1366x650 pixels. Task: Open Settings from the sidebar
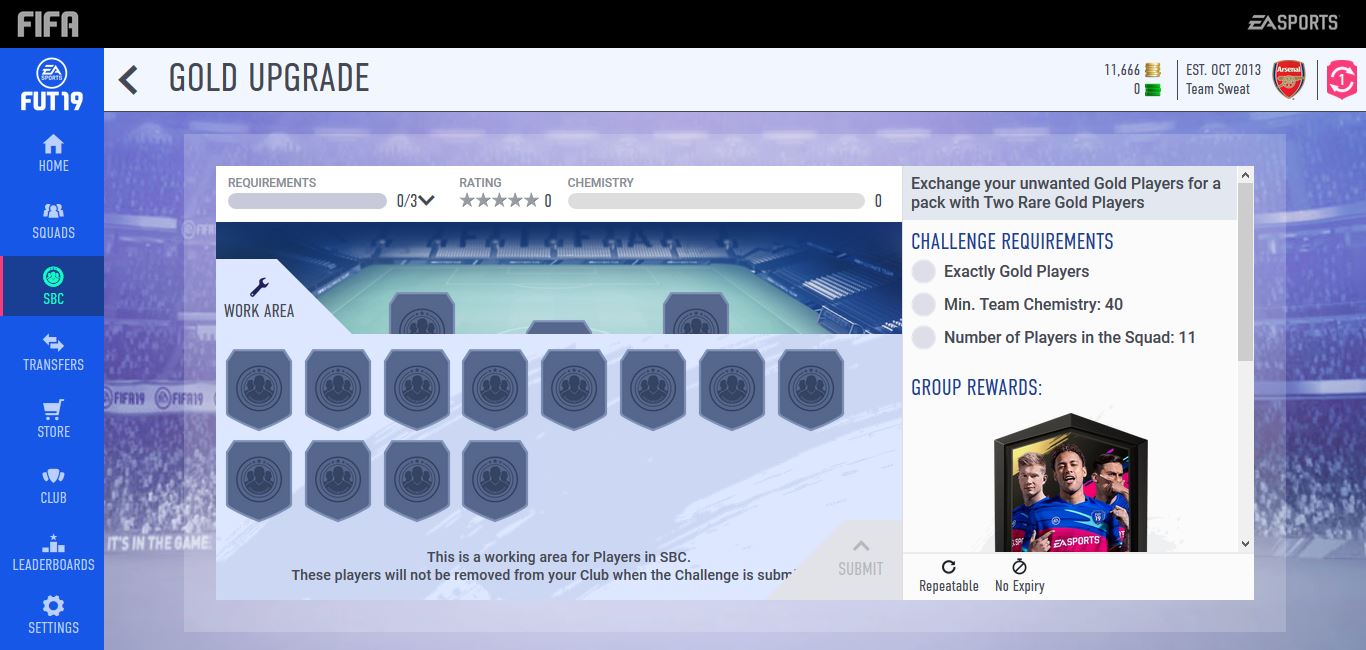point(53,614)
